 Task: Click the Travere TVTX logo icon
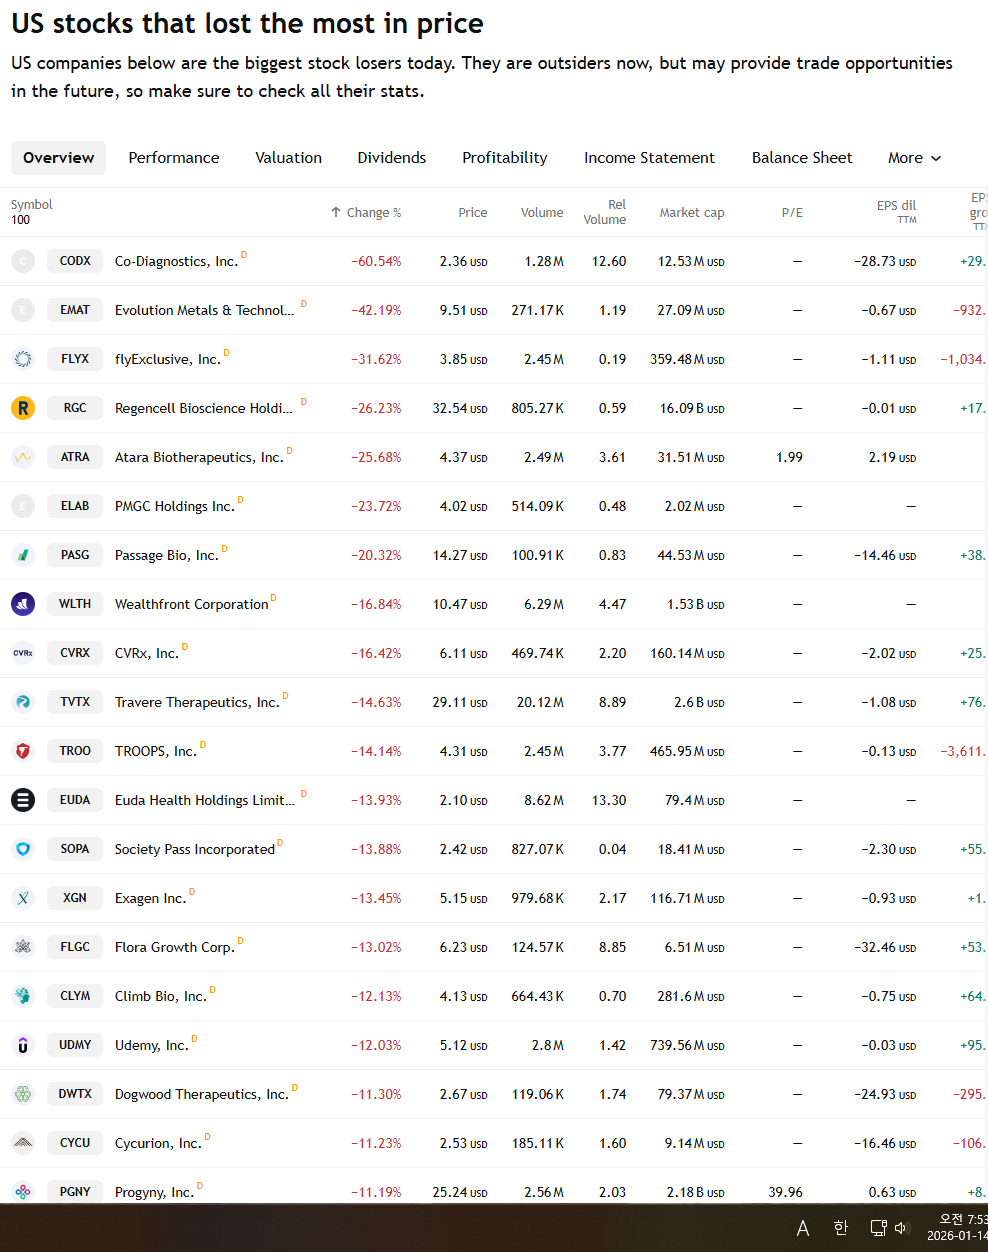click(23, 702)
